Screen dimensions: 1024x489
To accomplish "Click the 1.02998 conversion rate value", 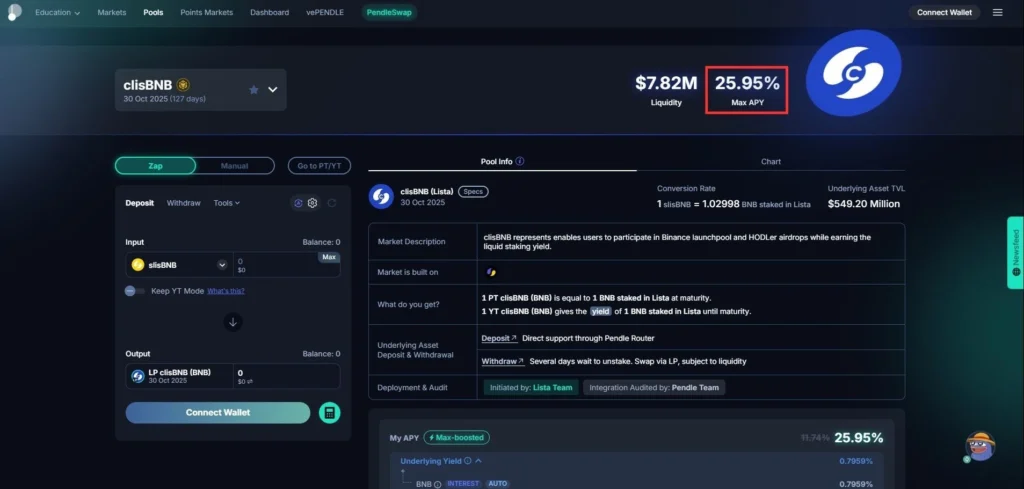I will click(x=721, y=204).
